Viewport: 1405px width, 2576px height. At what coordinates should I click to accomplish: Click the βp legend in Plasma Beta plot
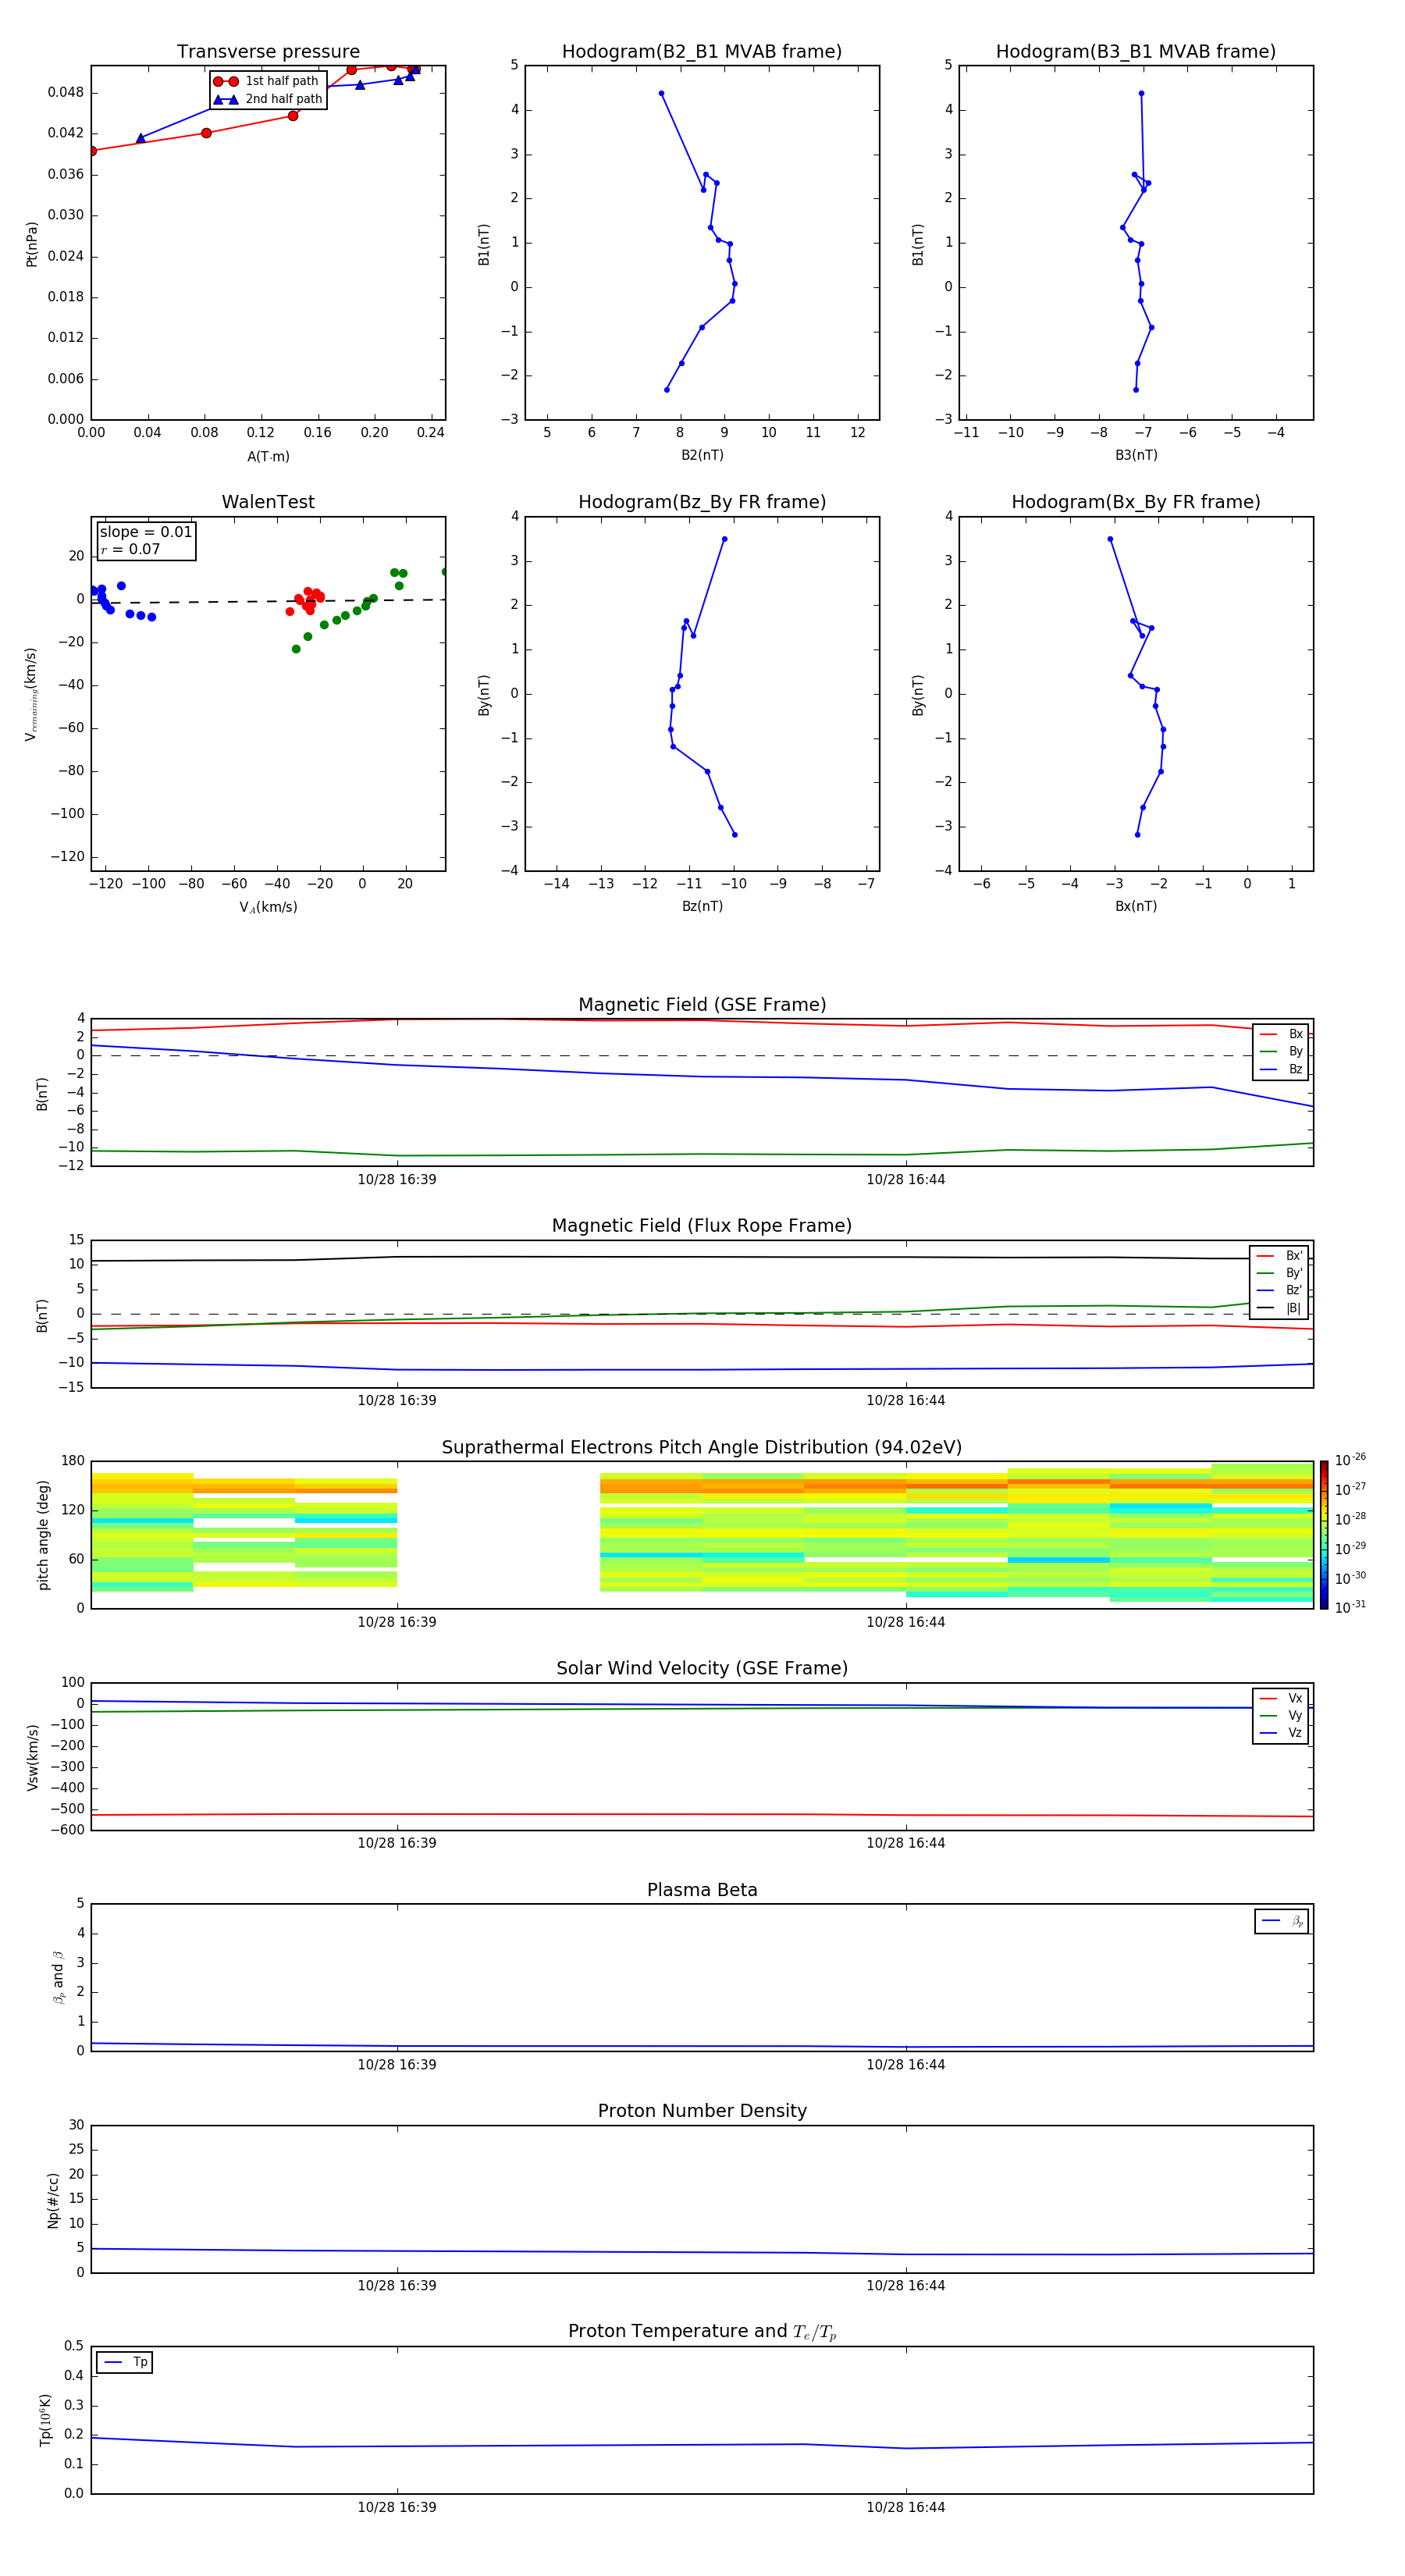pyautogui.click(x=1281, y=1921)
